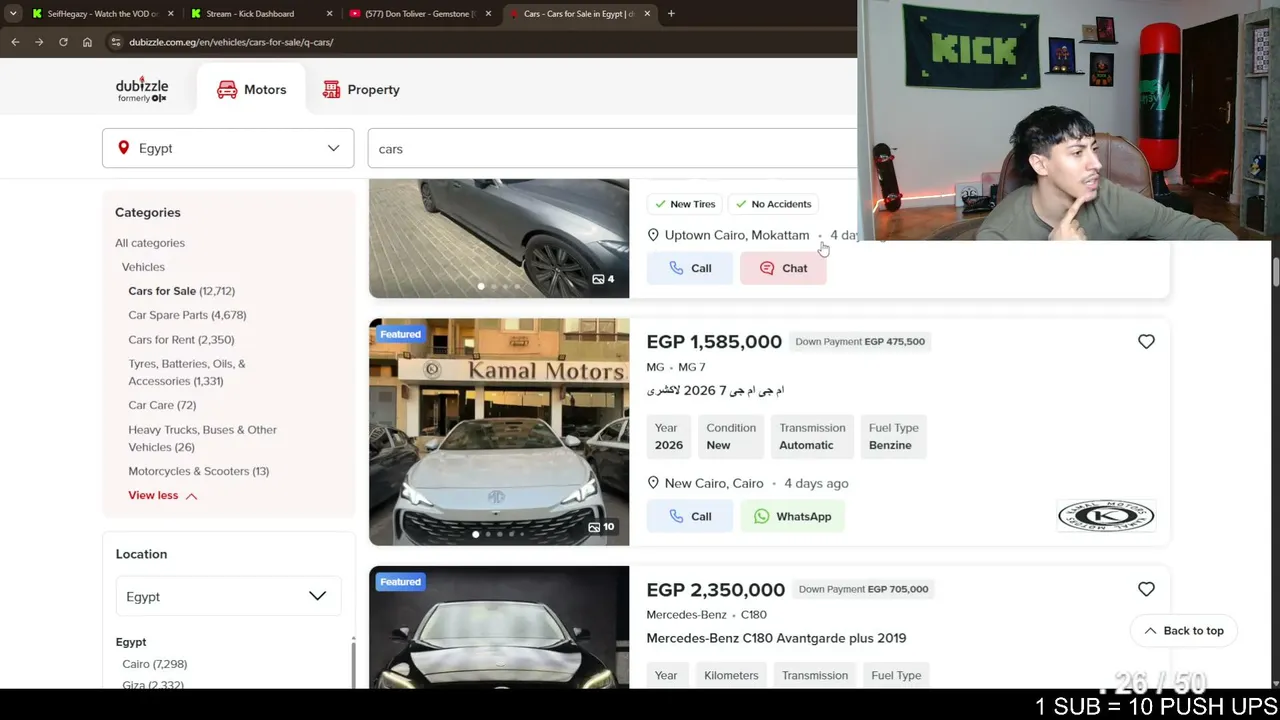Click the New Cairo, Cairo location text
The height and width of the screenshot is (720, 1280).
click(714, 483)
